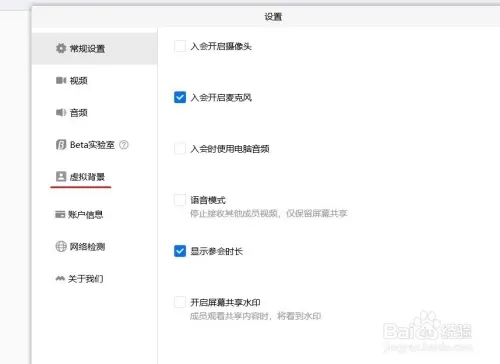Screen dimensions: 500x364
Task: Open the 账户信息 tab
Action: pos(95,214)
